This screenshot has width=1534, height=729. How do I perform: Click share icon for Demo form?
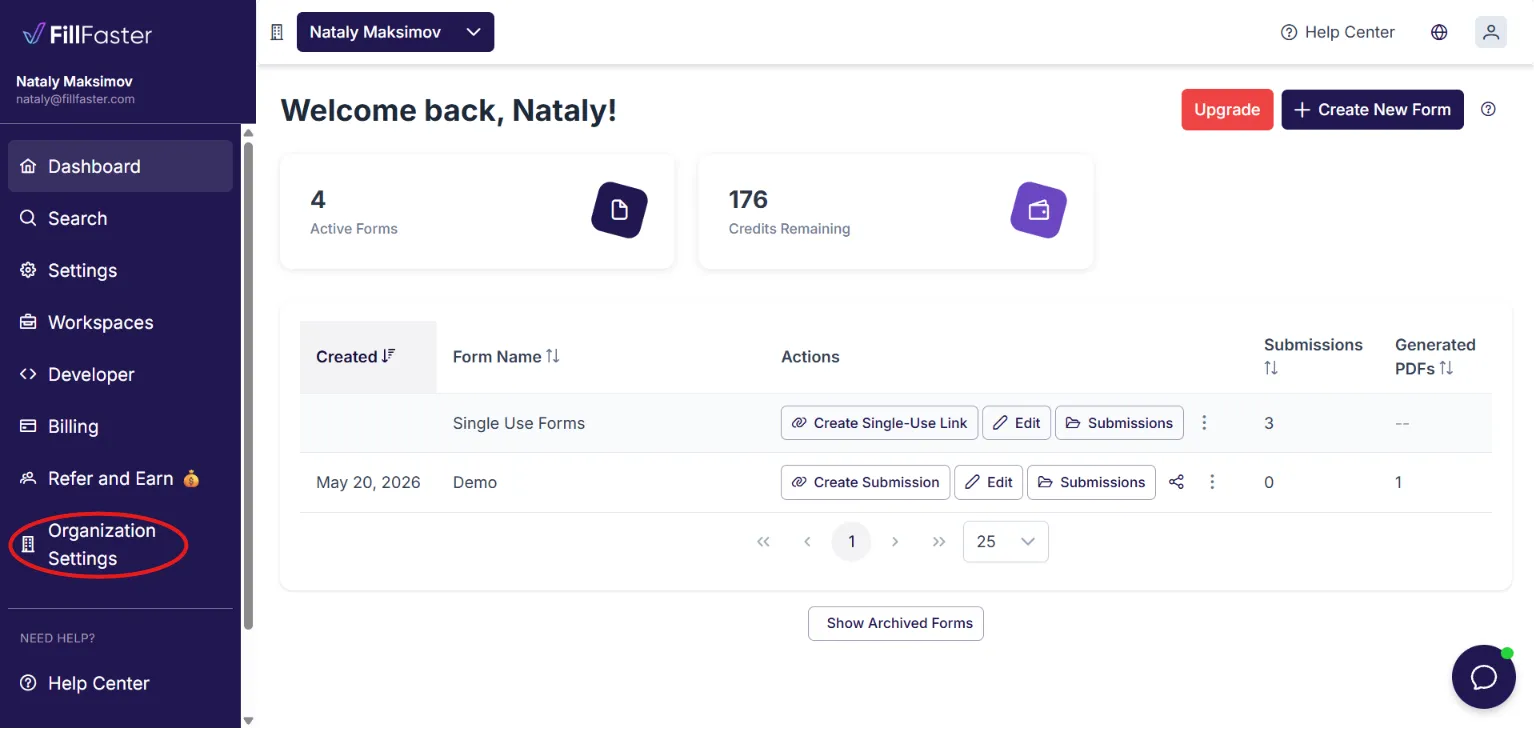click(1177, 482)
